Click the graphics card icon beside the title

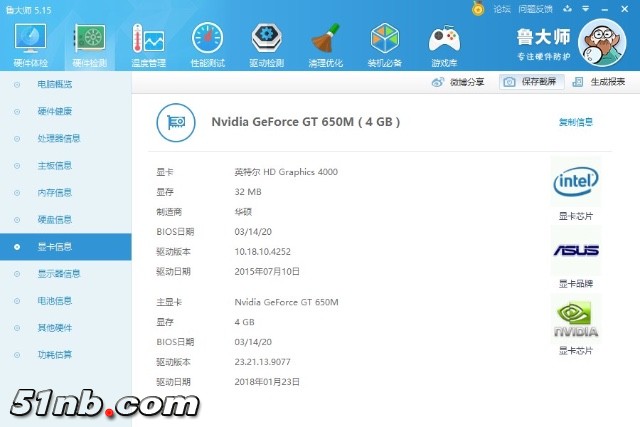coord(176,122)
